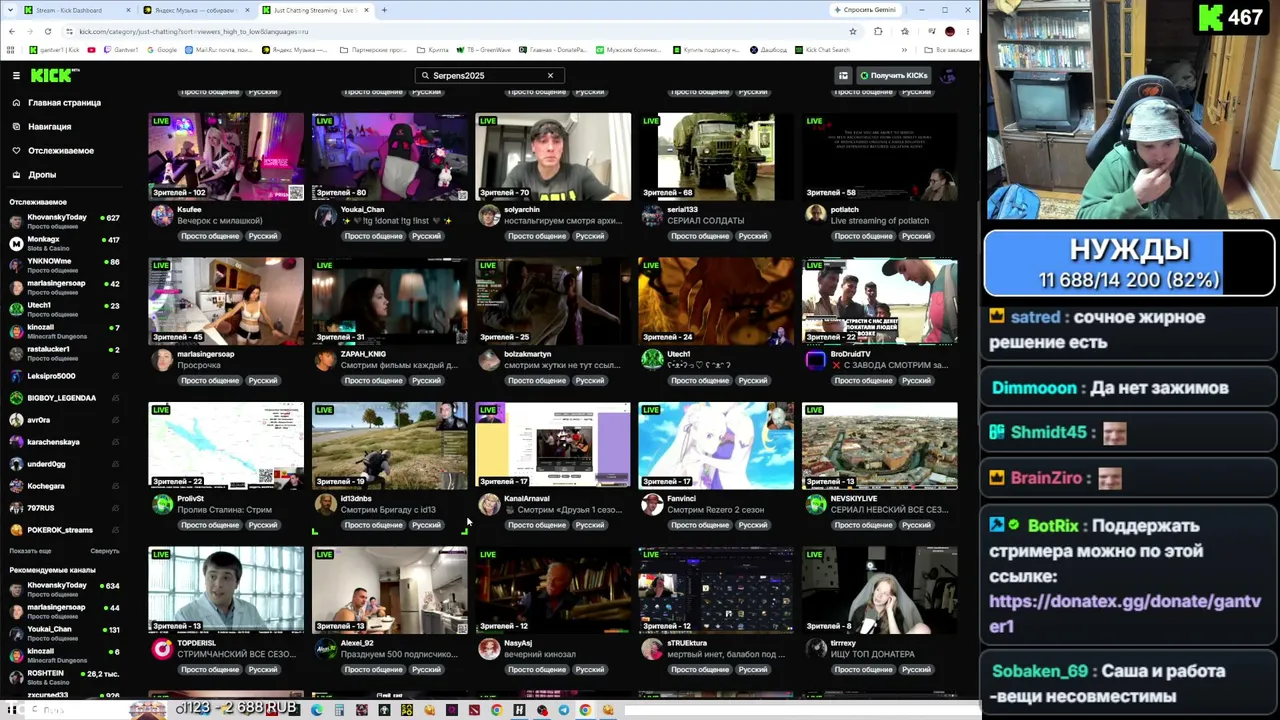The image size is (1280, 720).
Task: Bookmark this page with star icon
Action: (x=853, y=31)
